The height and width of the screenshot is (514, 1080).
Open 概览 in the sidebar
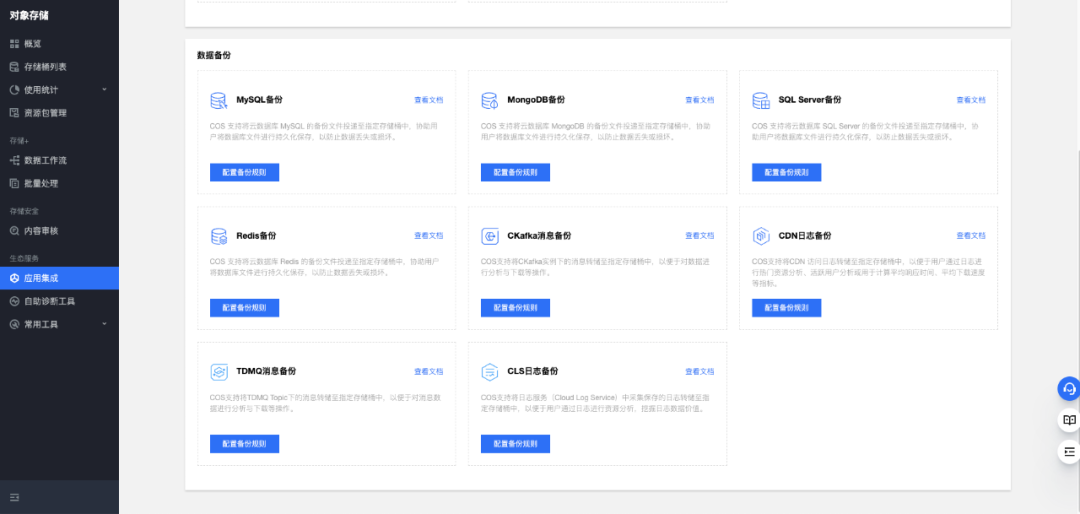(x=59, y=44)
